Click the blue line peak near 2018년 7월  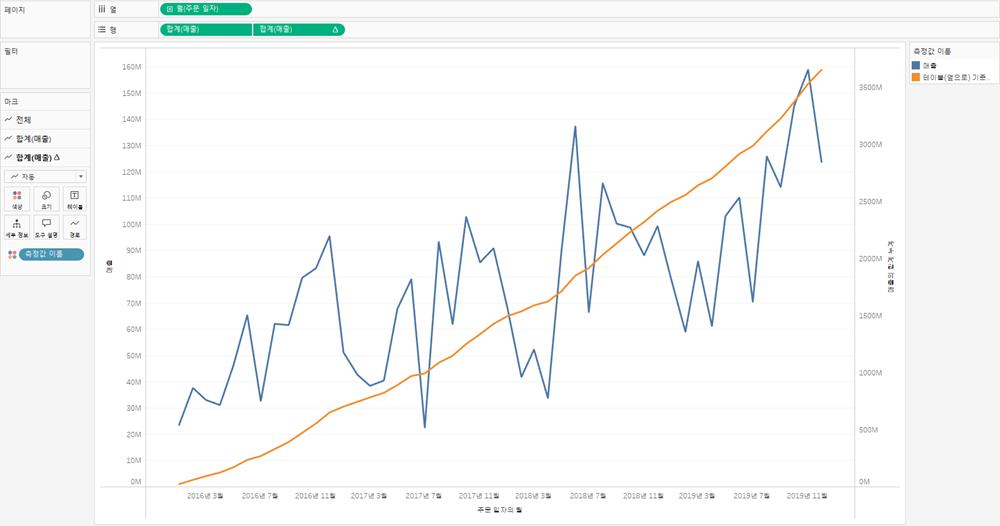[x=575, y=126]
